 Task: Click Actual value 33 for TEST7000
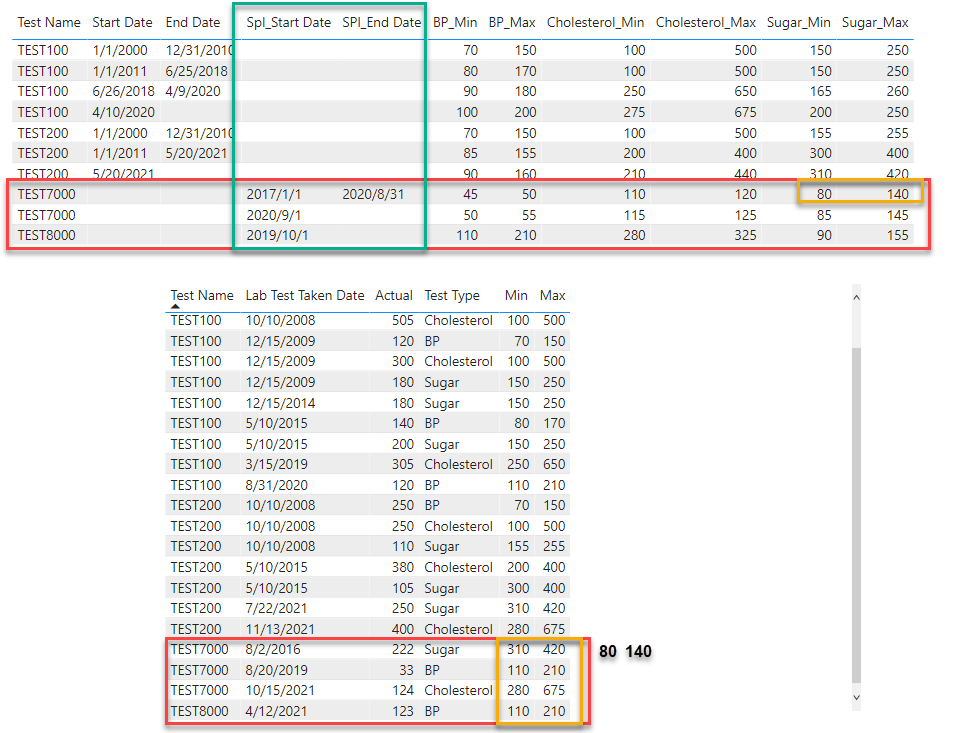tap(406, 670)
